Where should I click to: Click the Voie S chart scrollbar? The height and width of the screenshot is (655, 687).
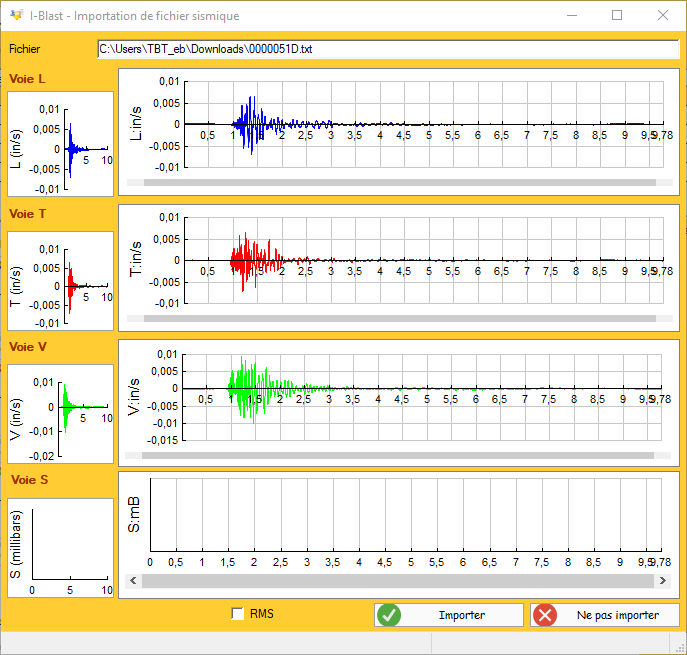[x=399, y=582]
